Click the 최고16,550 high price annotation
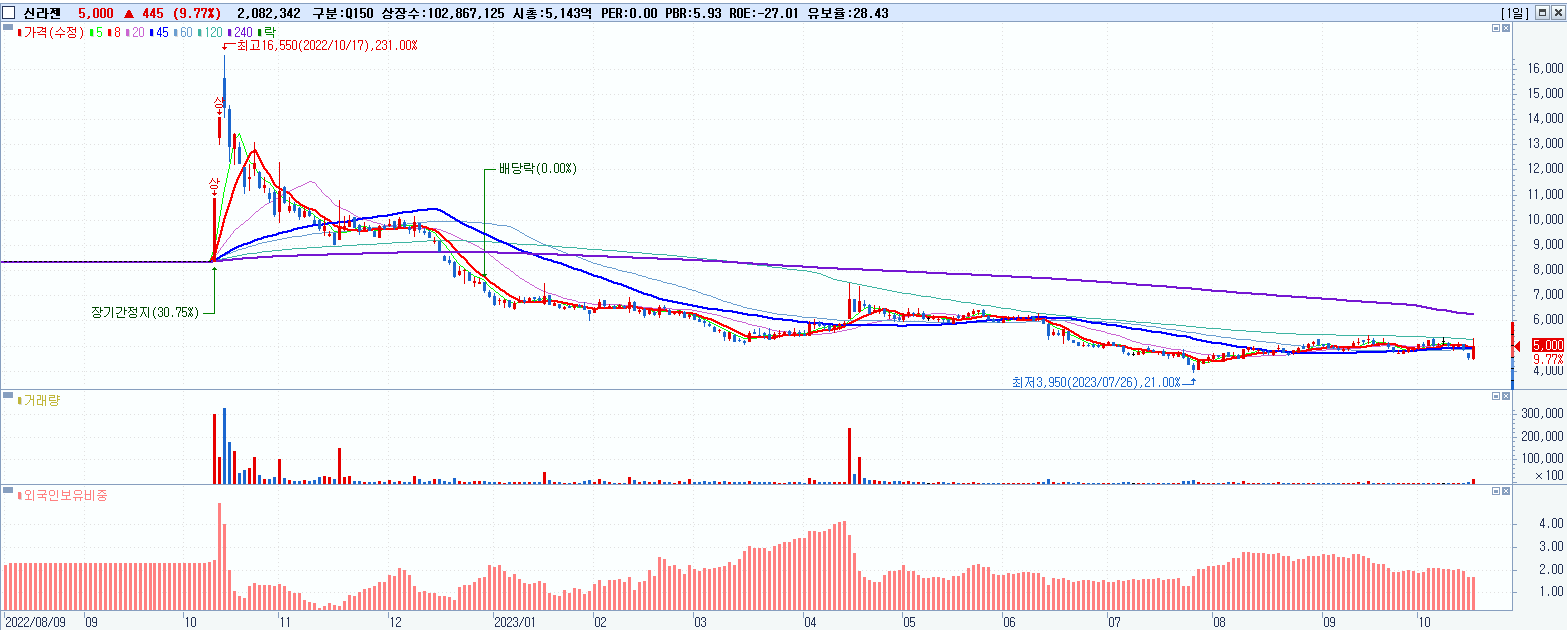 coord(326,46)
